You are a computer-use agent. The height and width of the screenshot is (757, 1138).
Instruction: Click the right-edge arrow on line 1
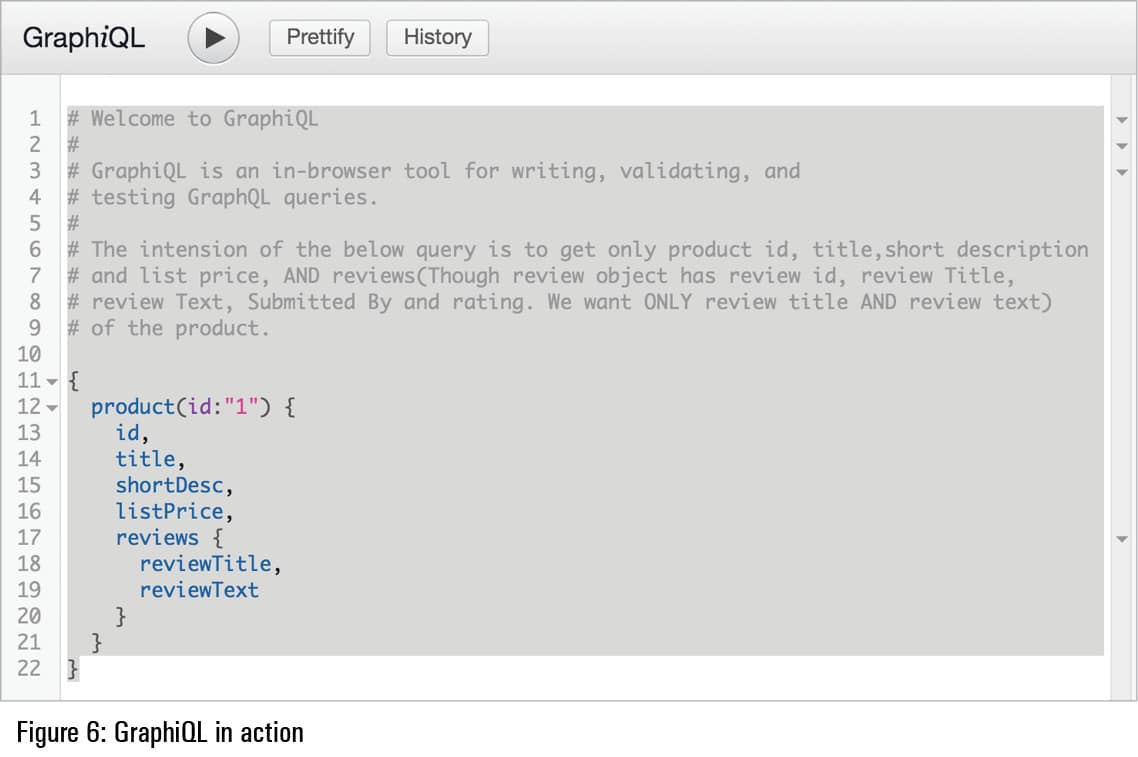pos(1121,120)
